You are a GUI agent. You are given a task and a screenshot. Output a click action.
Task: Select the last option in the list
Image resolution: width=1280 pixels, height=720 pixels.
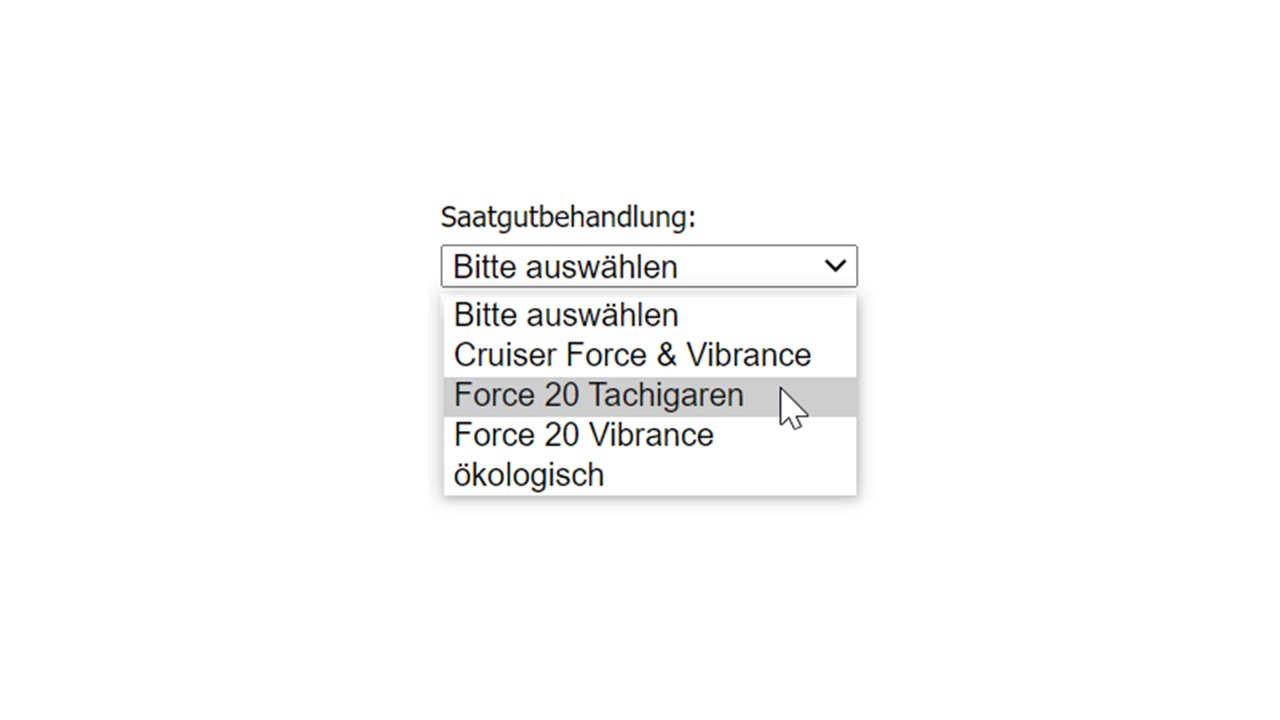pos(529,476)
